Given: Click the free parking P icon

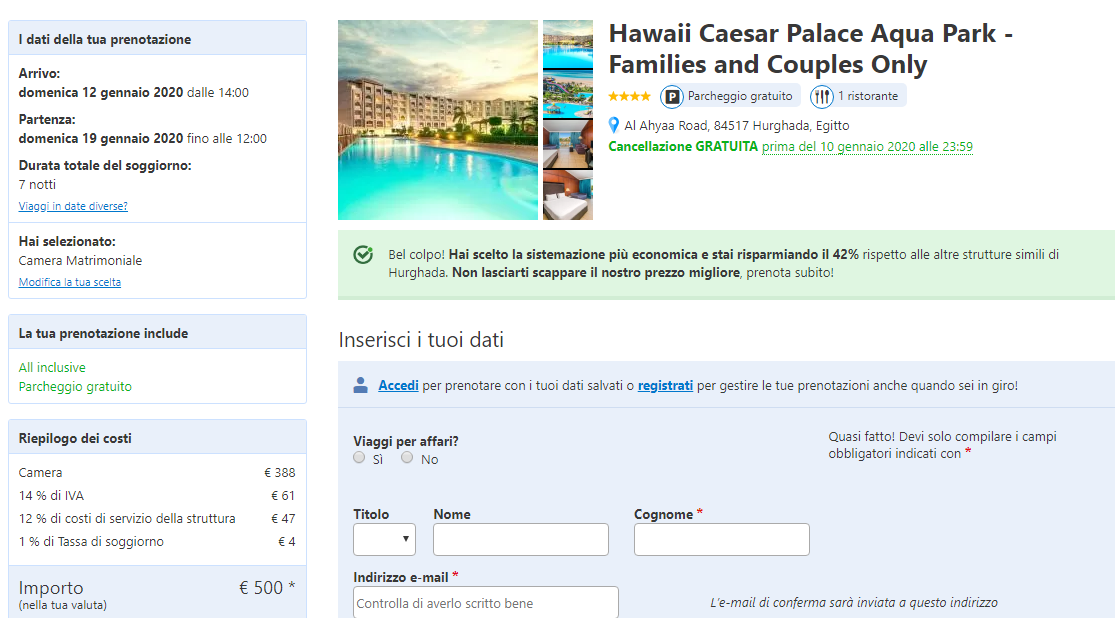Looking at the screenshot, I should (x=671, y=96).
